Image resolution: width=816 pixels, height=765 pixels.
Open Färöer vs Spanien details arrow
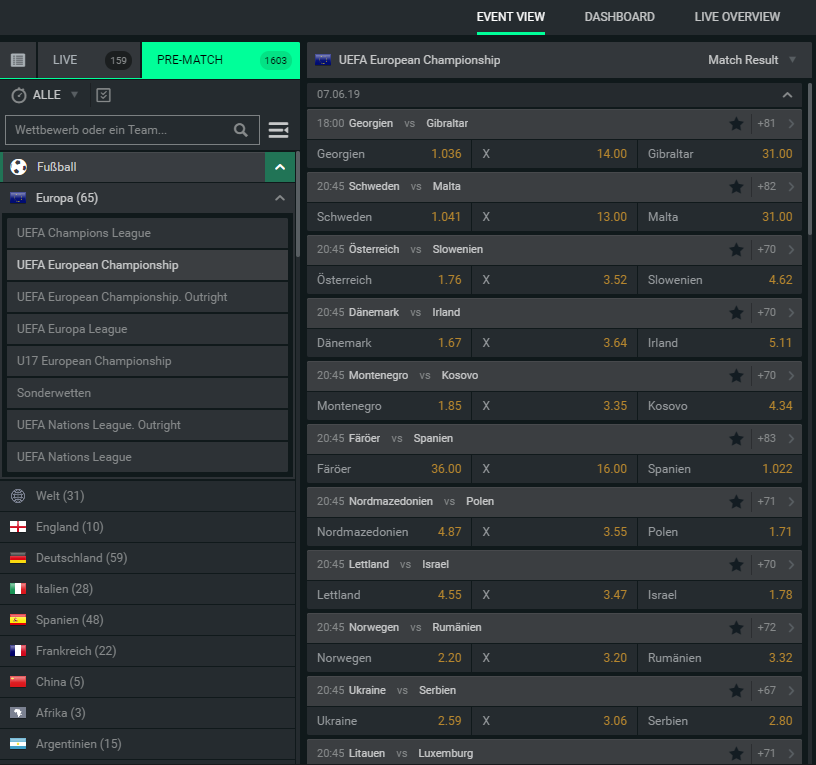coord(791,439)
